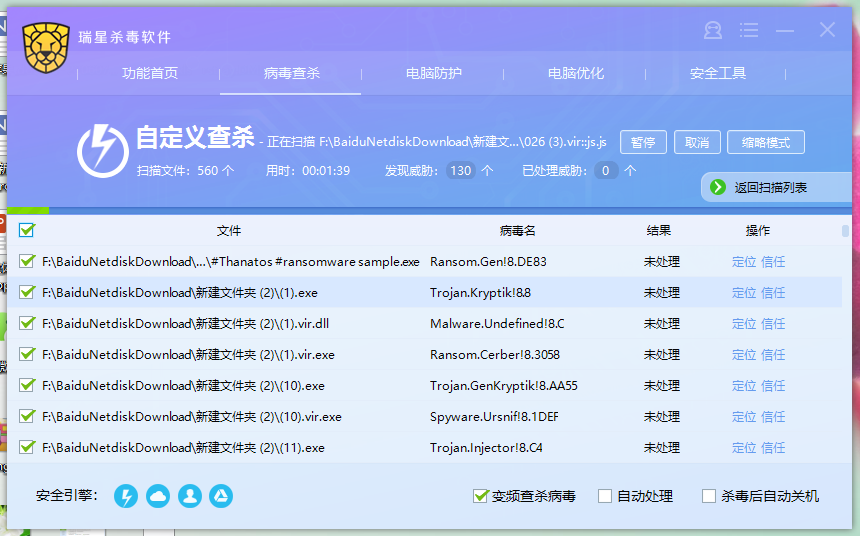860x536 pixels.
Task: Uncheck the Thanatos ransomware sample.exe row
Action: coord(27,262)
